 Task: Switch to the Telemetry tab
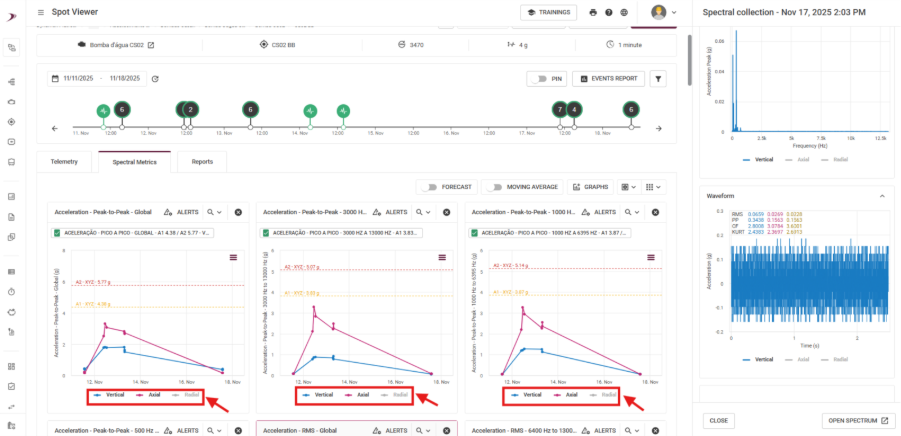(x=64, y=161)
